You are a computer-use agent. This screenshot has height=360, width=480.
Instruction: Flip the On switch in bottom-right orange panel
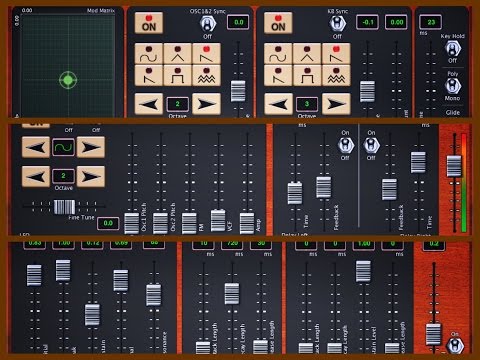[x=455, y=345]
